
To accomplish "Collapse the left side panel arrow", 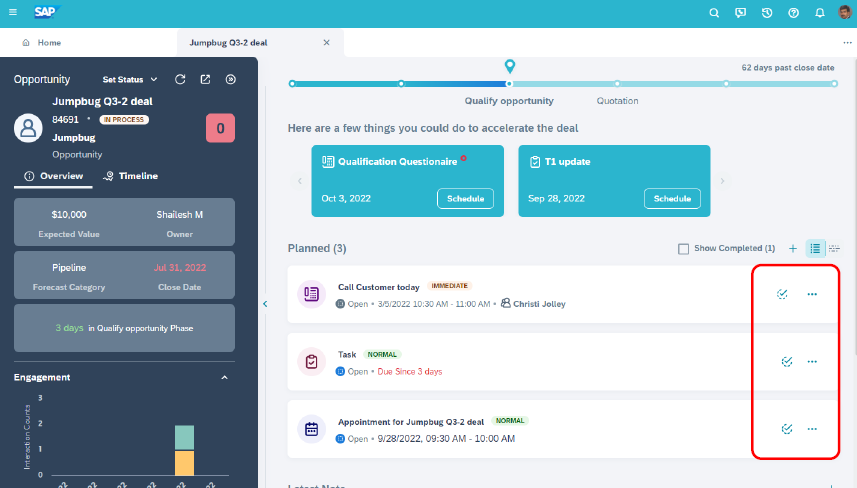I will [265, 303].
